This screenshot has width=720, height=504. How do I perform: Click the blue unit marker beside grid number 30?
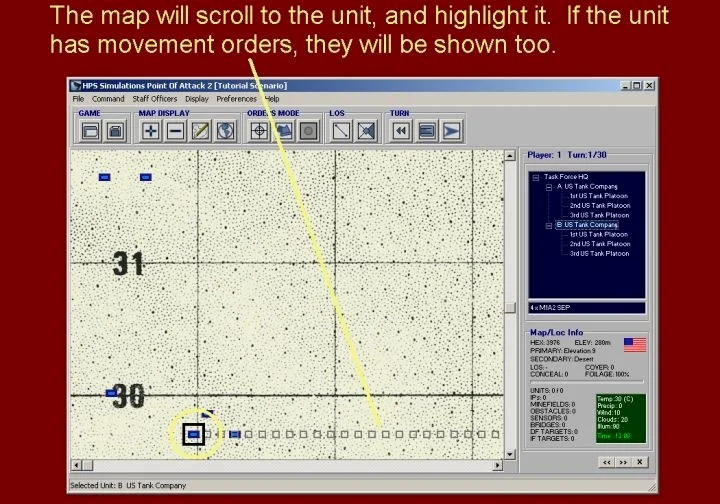pos(111,393)
